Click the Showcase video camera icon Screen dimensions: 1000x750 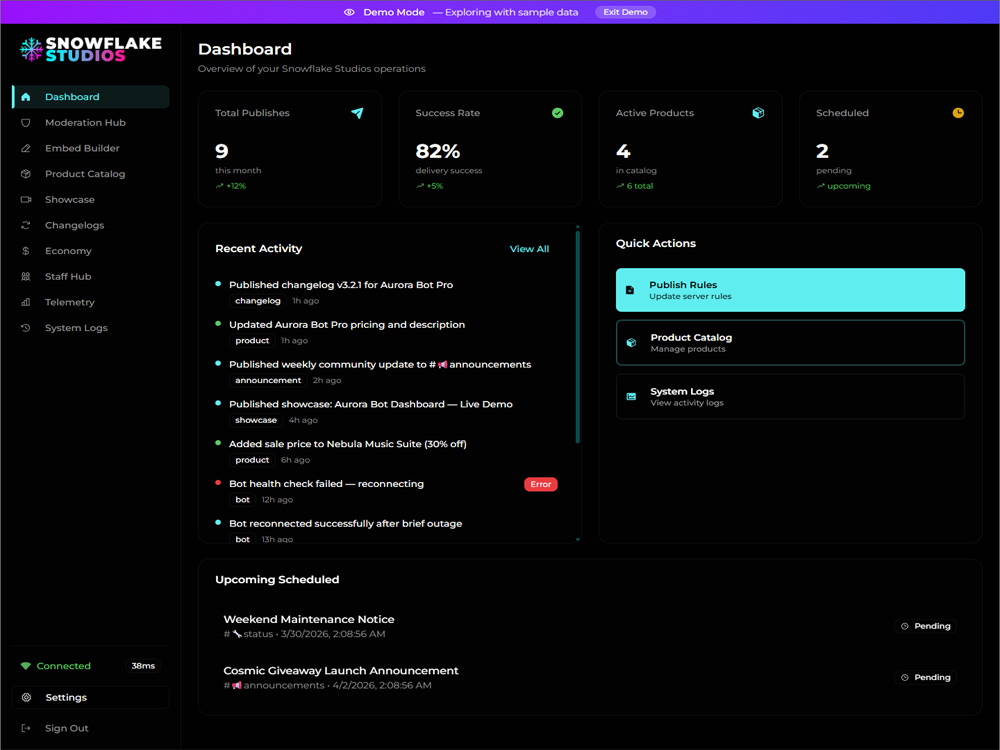pyautogui.click(x=26, y=200)
